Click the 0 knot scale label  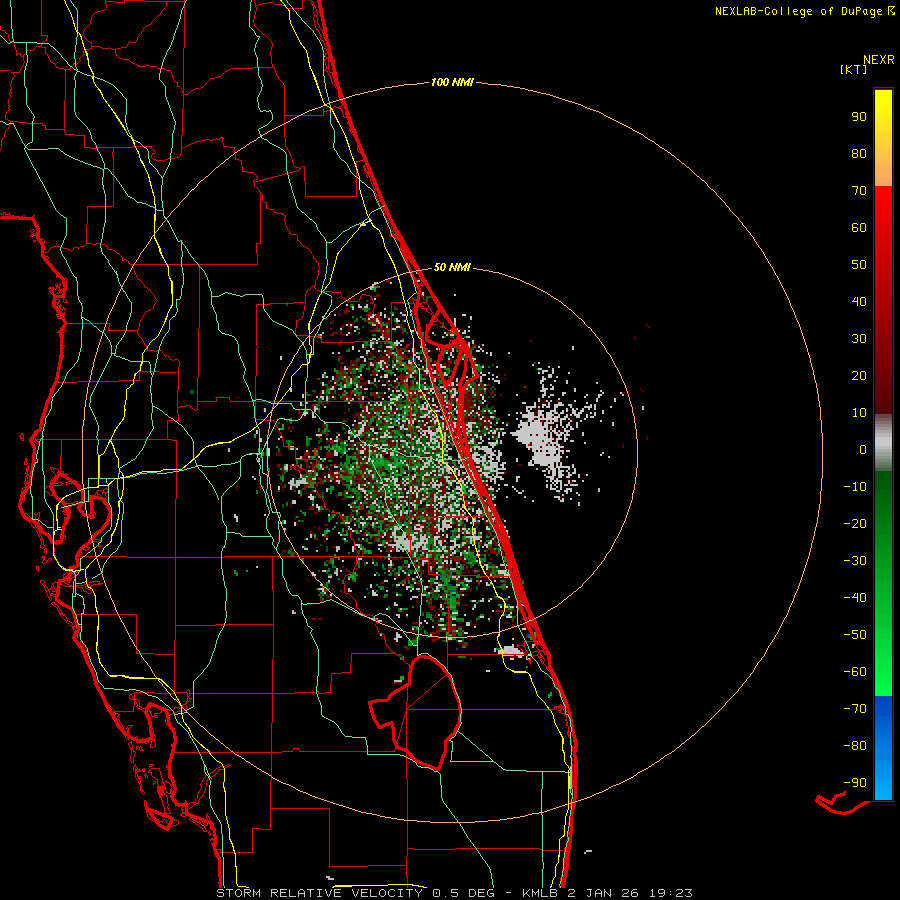click(x=863, y=449)
